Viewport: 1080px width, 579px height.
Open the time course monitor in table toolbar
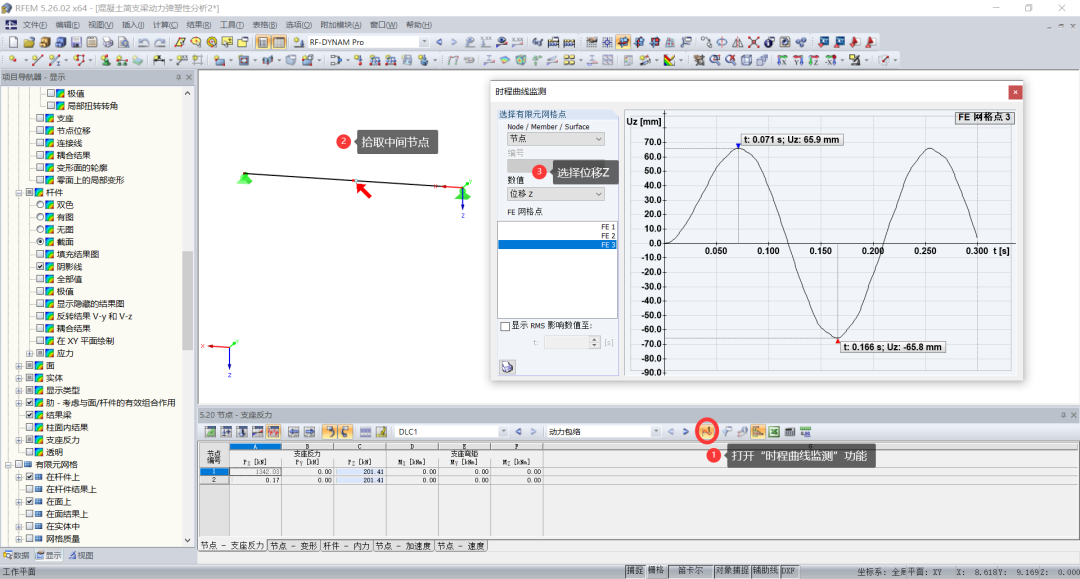pyautogui.click(x=706, y=432)
